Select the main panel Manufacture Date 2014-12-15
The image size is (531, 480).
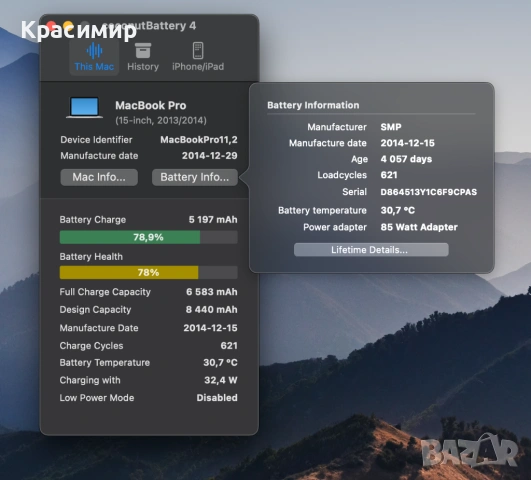coord(210,328)
